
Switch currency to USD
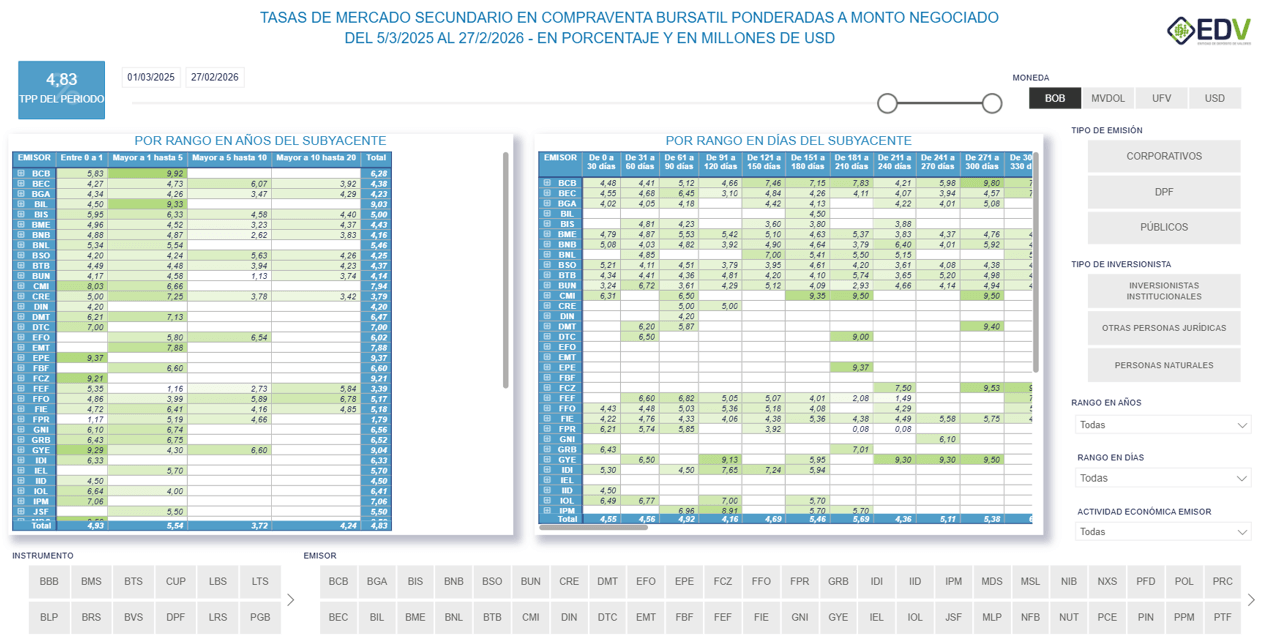[x=1213, y=98]
